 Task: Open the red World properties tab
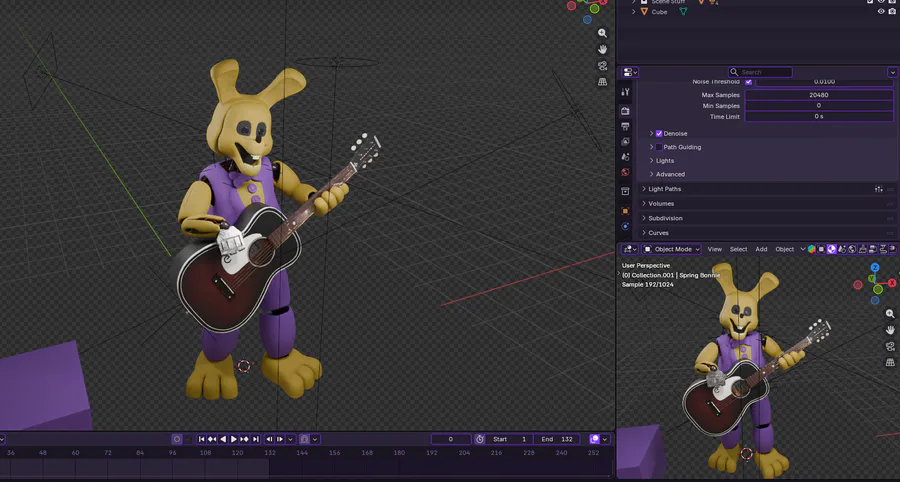[x=626, y=172]
